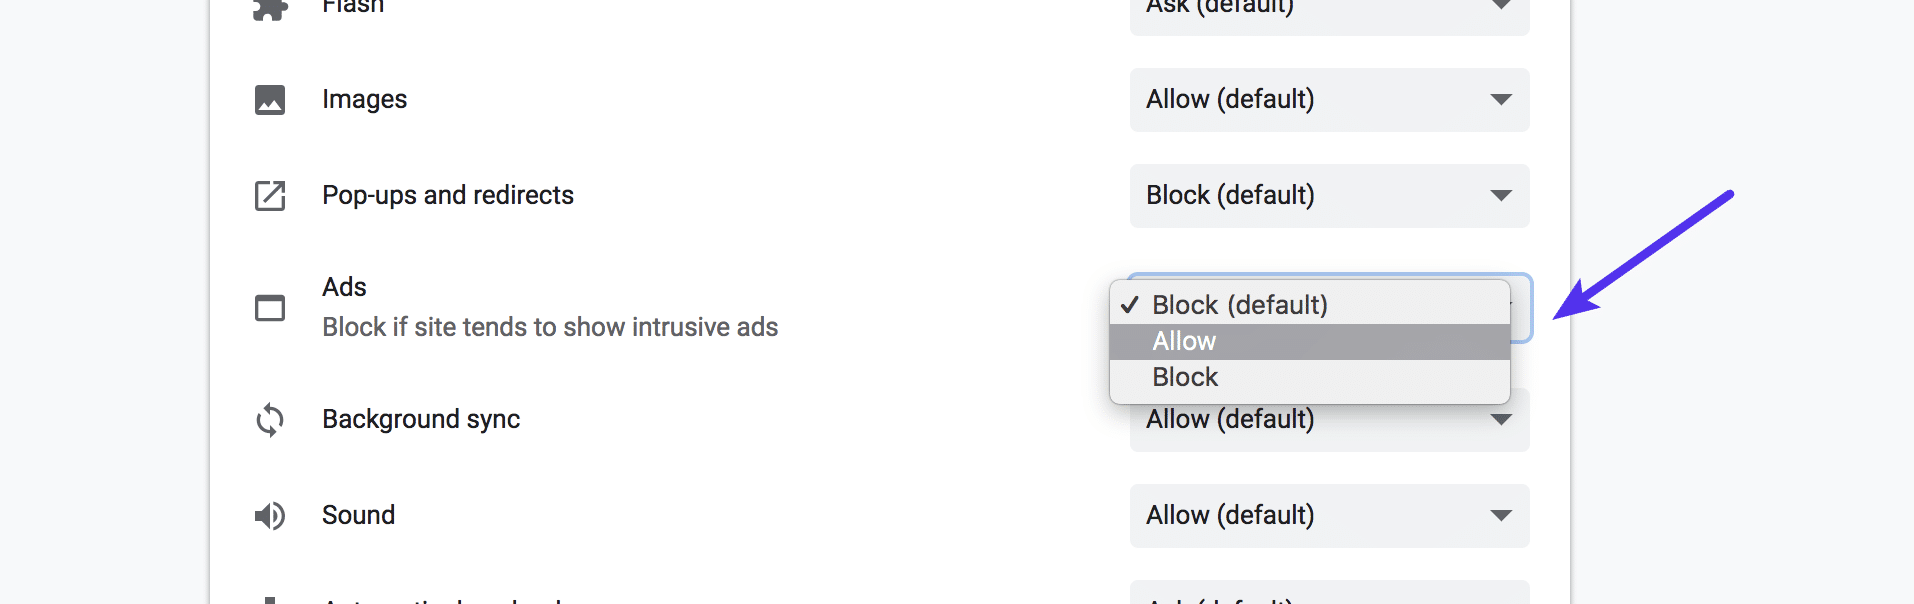Screen dimensions: 1914x604
Task: Open the Pop-ups Block (default) dropdown
Action: (1328, 196)
